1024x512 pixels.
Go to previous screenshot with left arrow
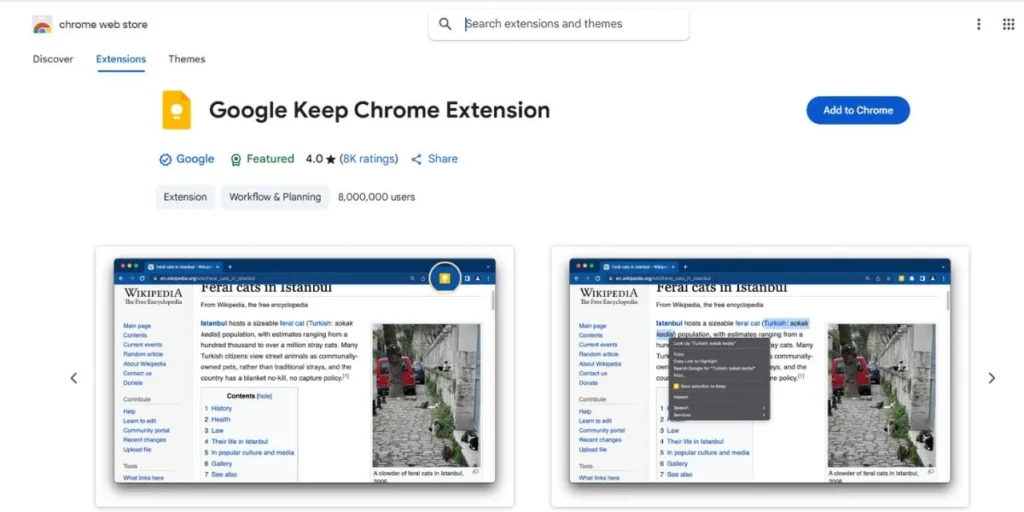coord(74,377)
